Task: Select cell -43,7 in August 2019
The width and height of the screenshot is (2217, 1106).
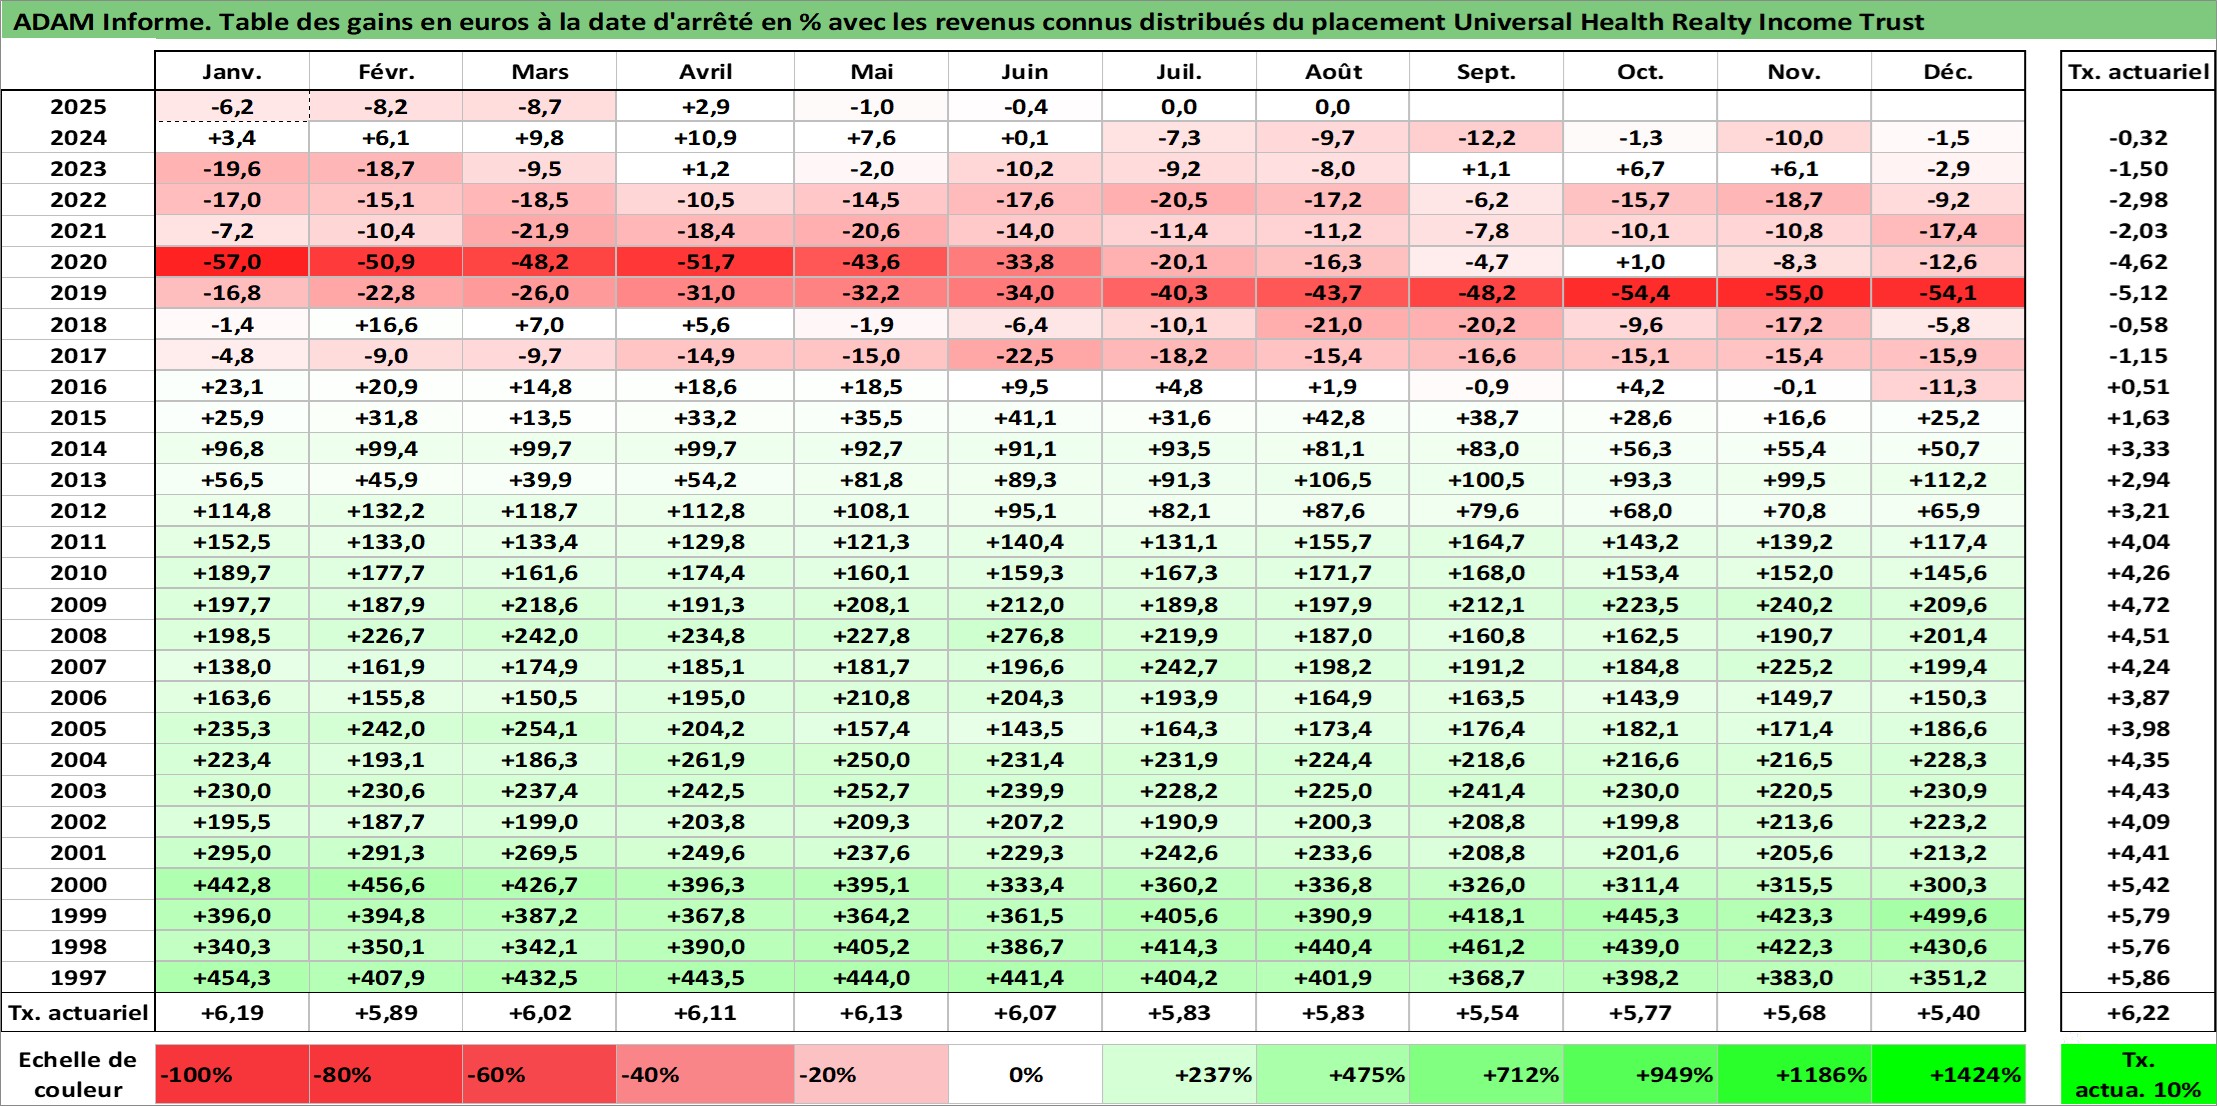Action: [x=1333, y=293]
